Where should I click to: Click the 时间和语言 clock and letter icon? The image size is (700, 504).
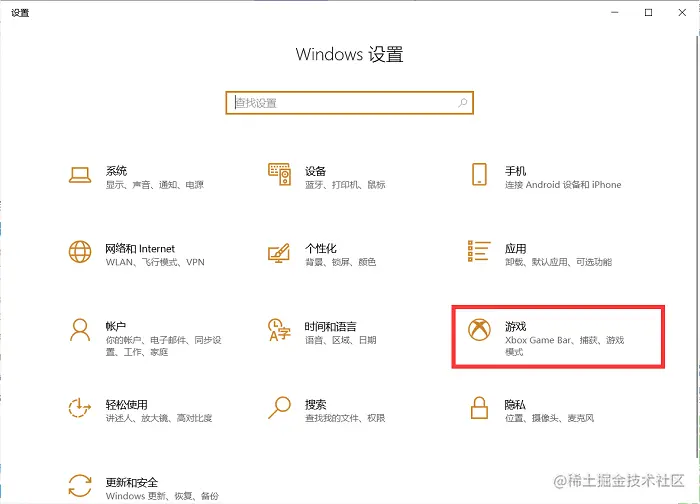279,330
